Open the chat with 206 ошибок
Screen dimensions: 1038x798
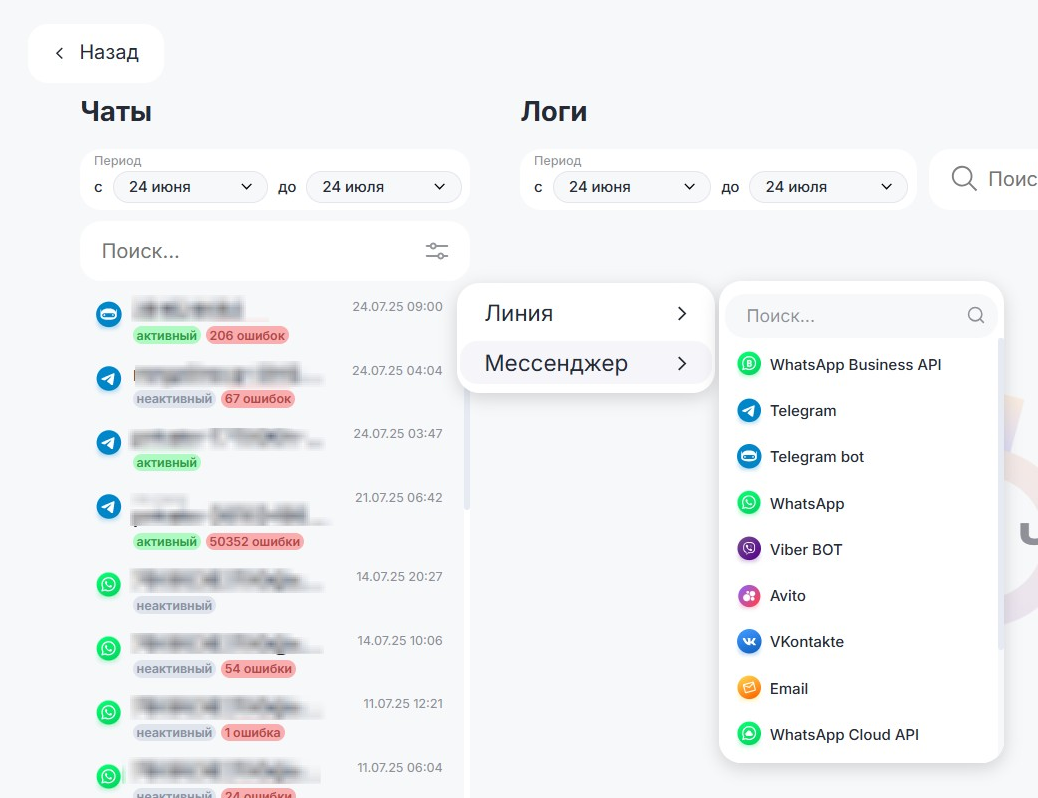[x=270, y=320]
